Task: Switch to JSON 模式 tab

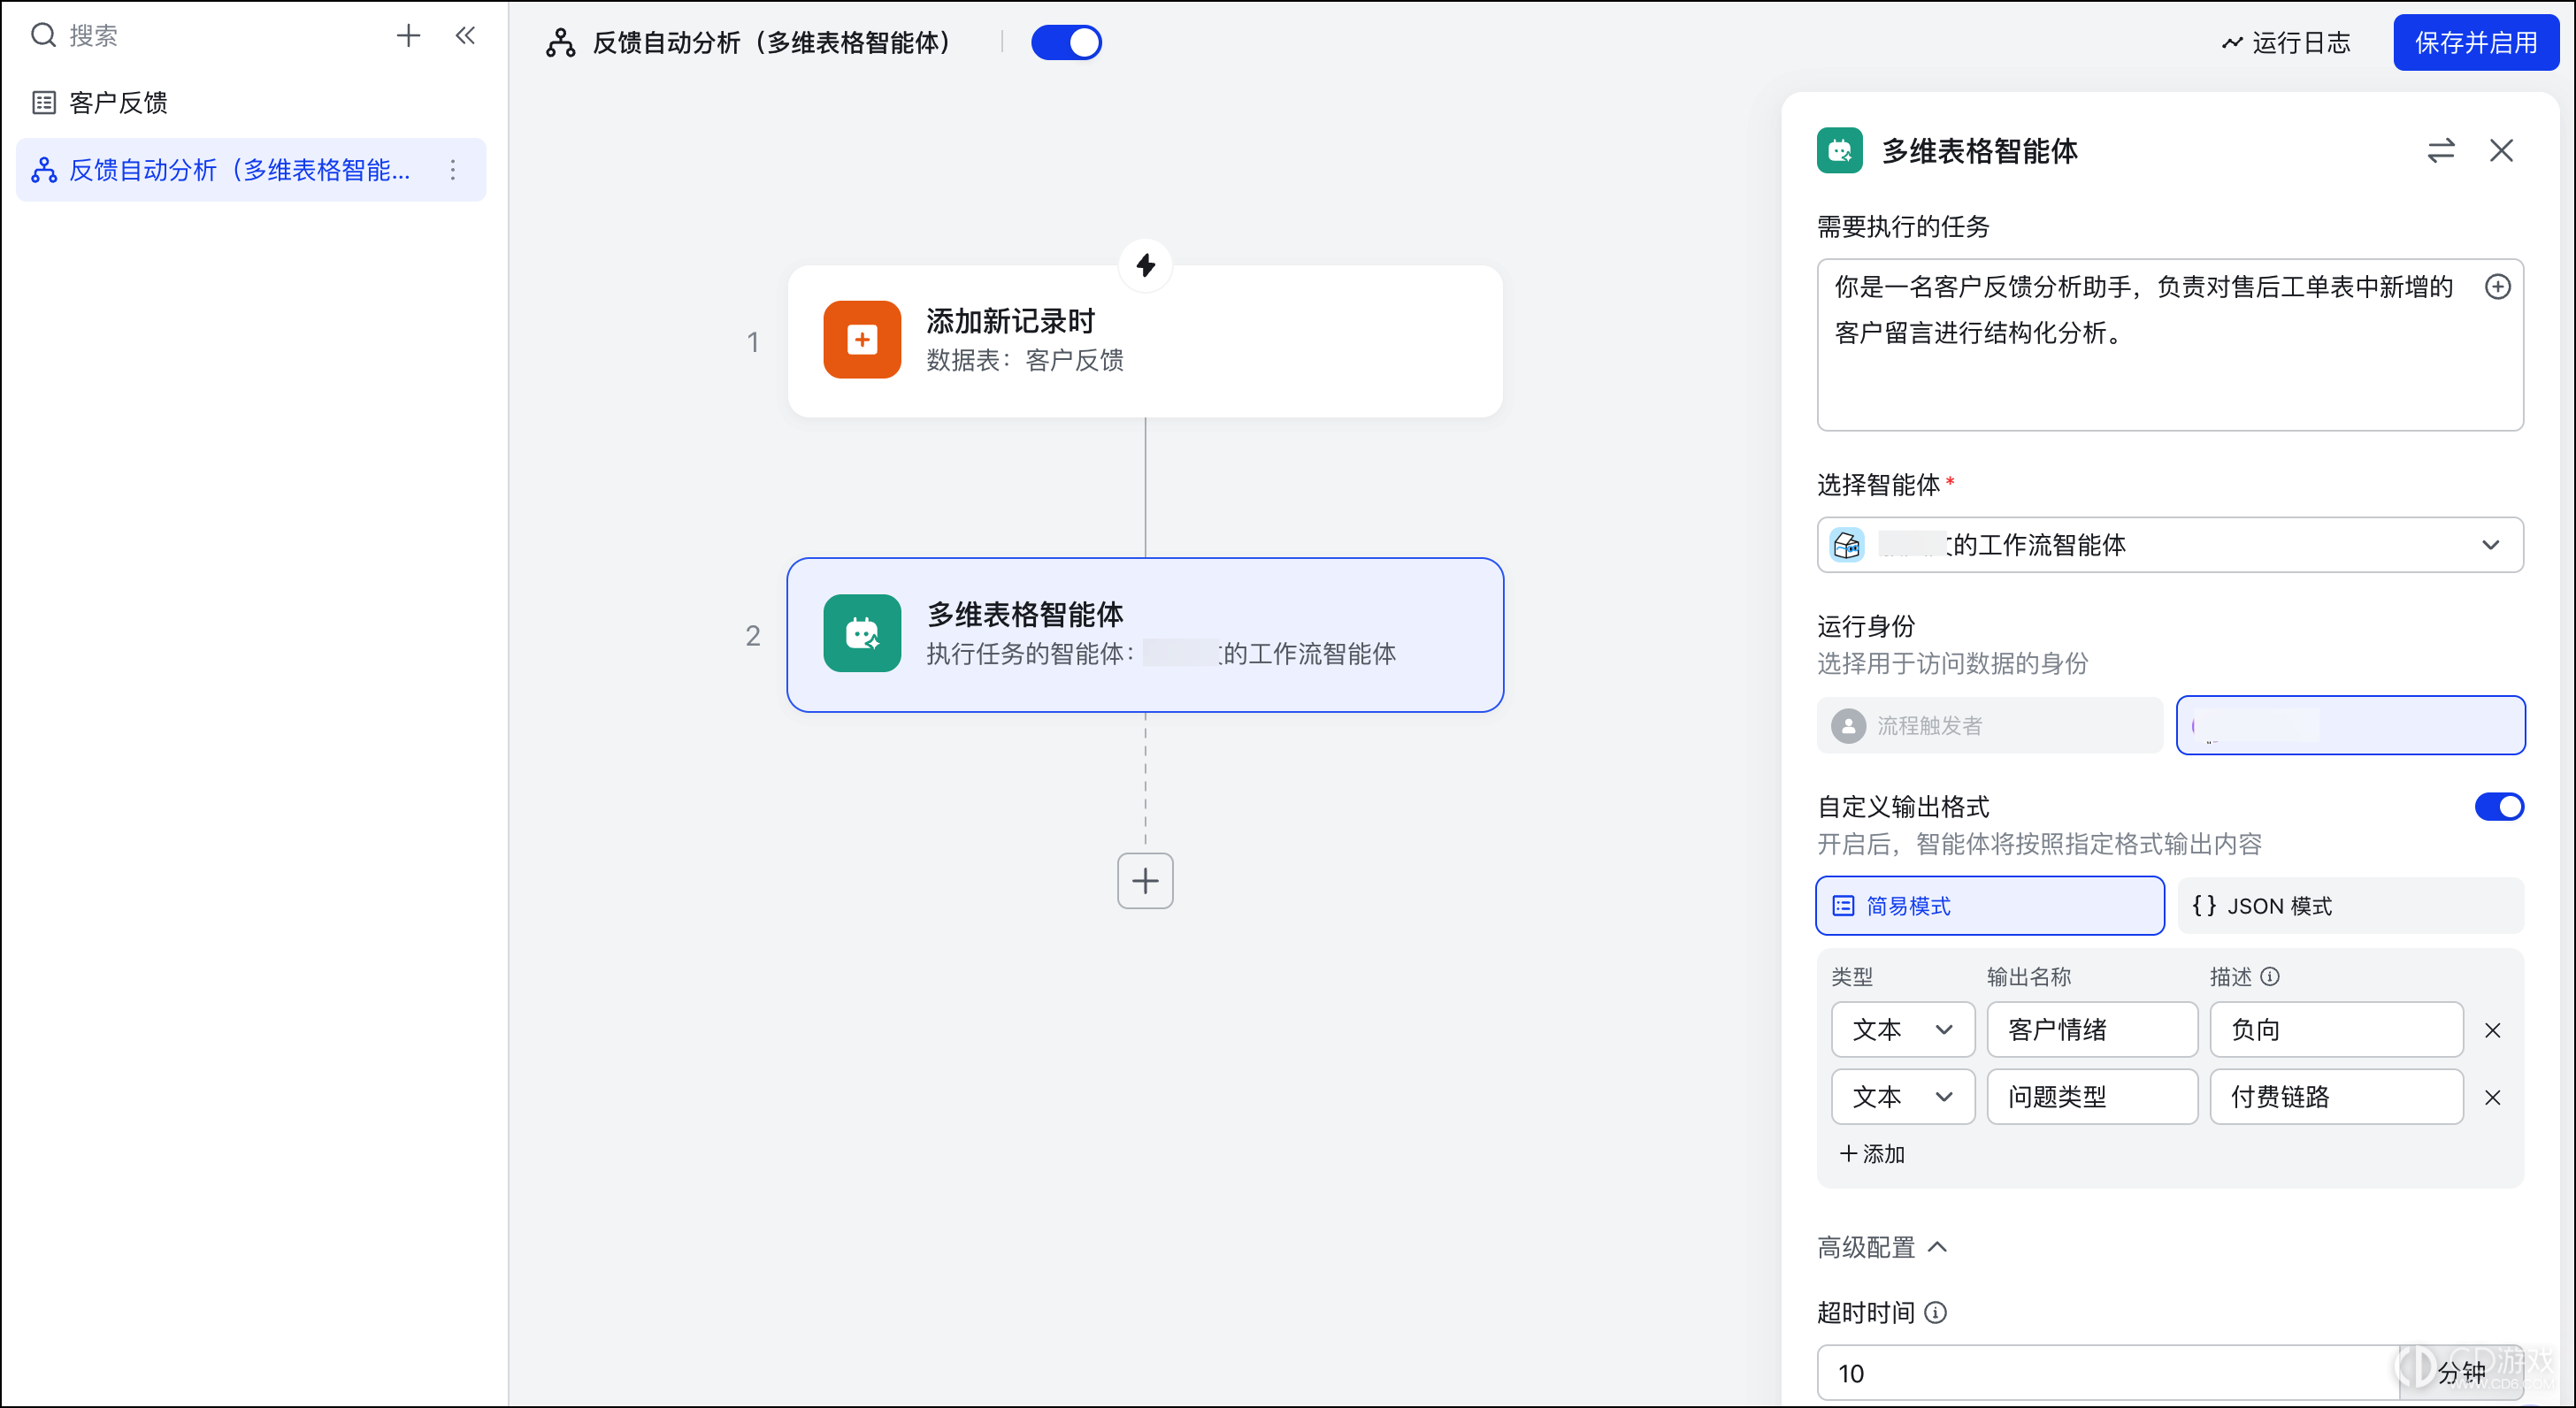Action: coord(2350,906)
